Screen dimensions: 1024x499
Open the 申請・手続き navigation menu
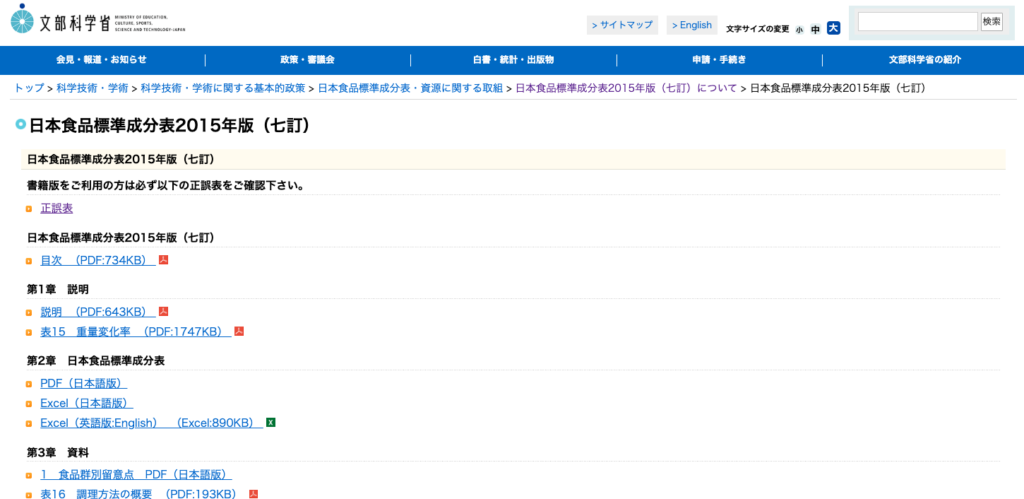719,60
